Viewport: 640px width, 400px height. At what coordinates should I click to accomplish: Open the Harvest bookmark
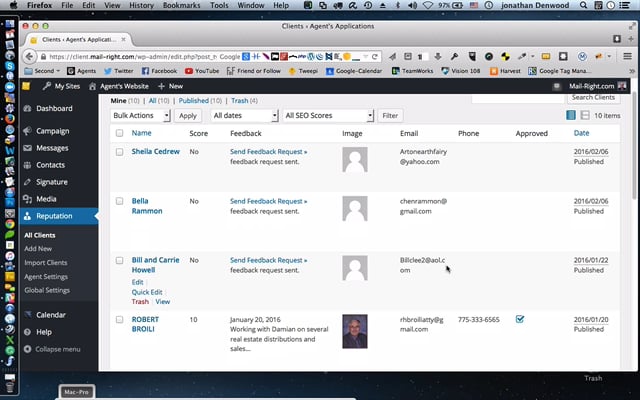[x=505, y=71]
